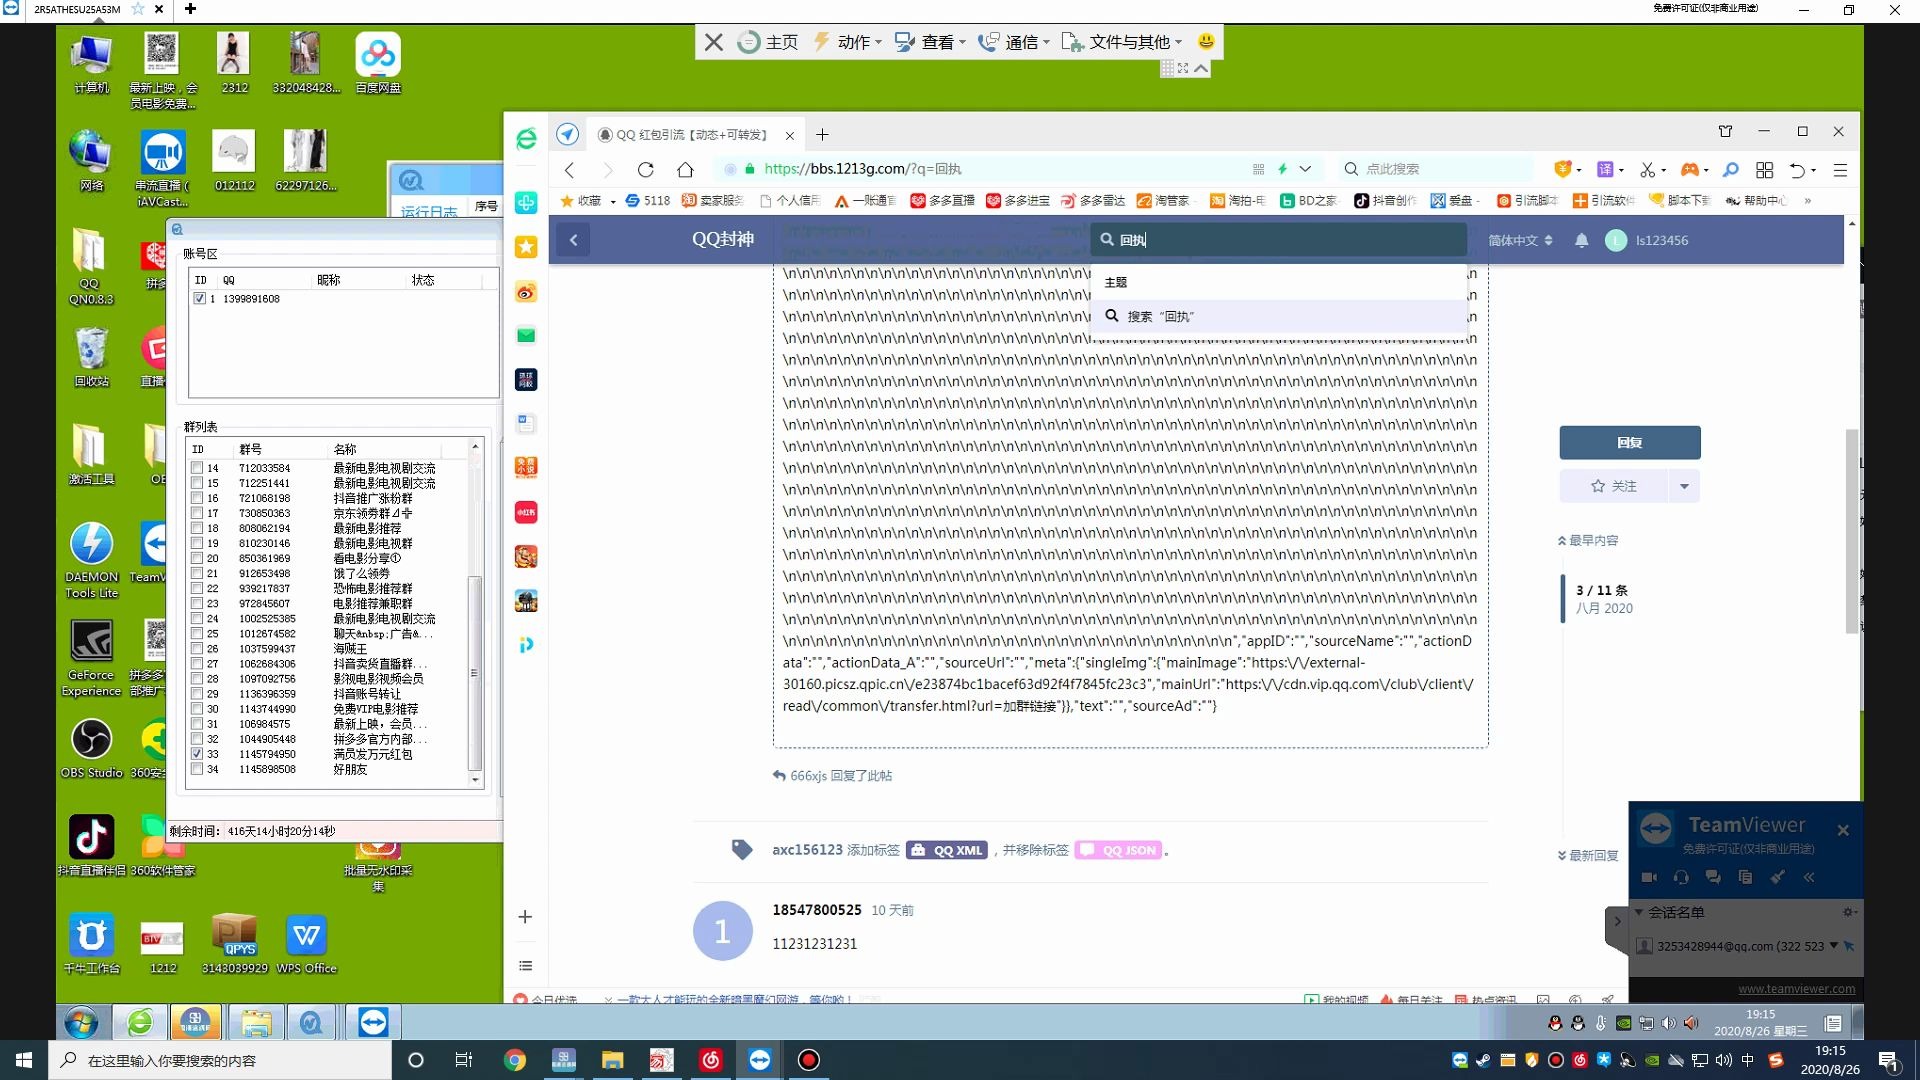
Task: Check group 939217837 恐怖电影推荐群 checkbox
Action: coord(197,588)
